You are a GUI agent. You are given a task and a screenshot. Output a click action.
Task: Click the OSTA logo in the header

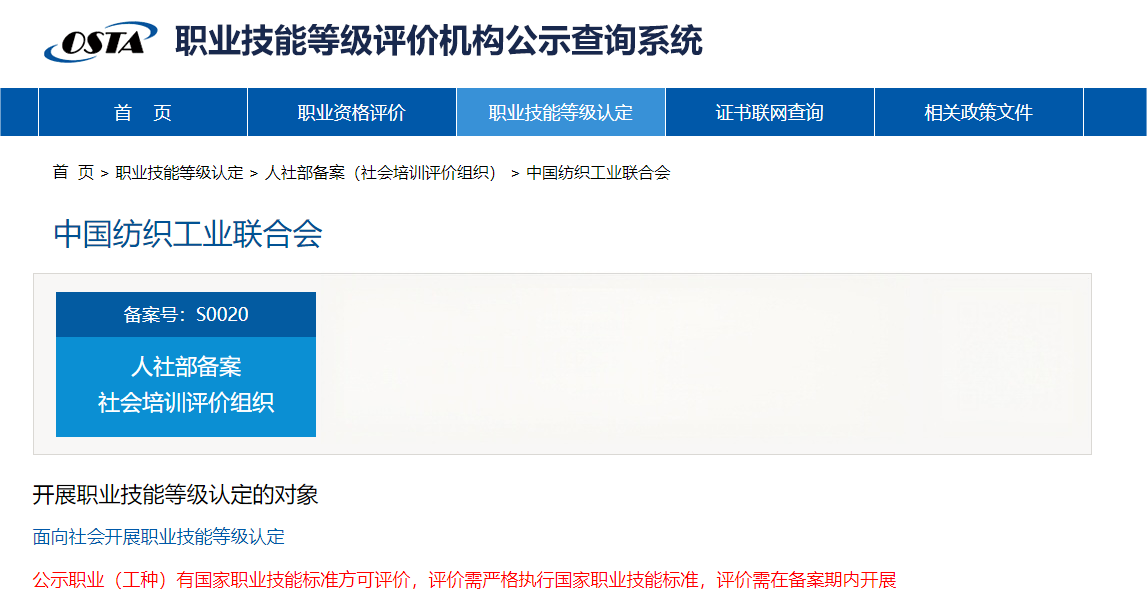(x=100, y=42)
